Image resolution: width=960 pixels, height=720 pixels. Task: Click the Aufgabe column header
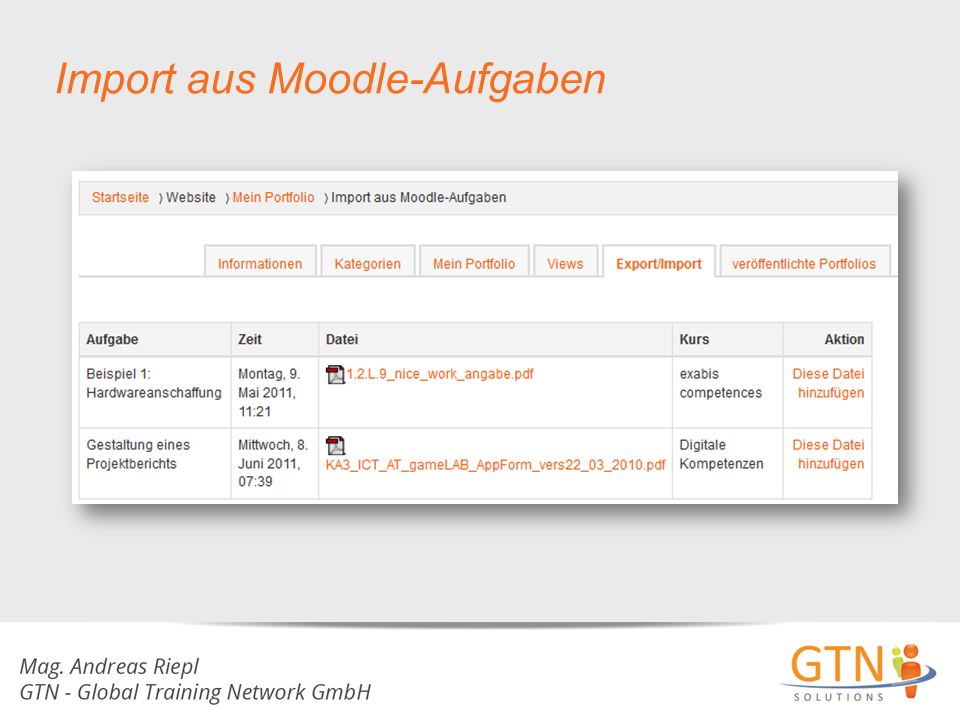pos(155,339)
